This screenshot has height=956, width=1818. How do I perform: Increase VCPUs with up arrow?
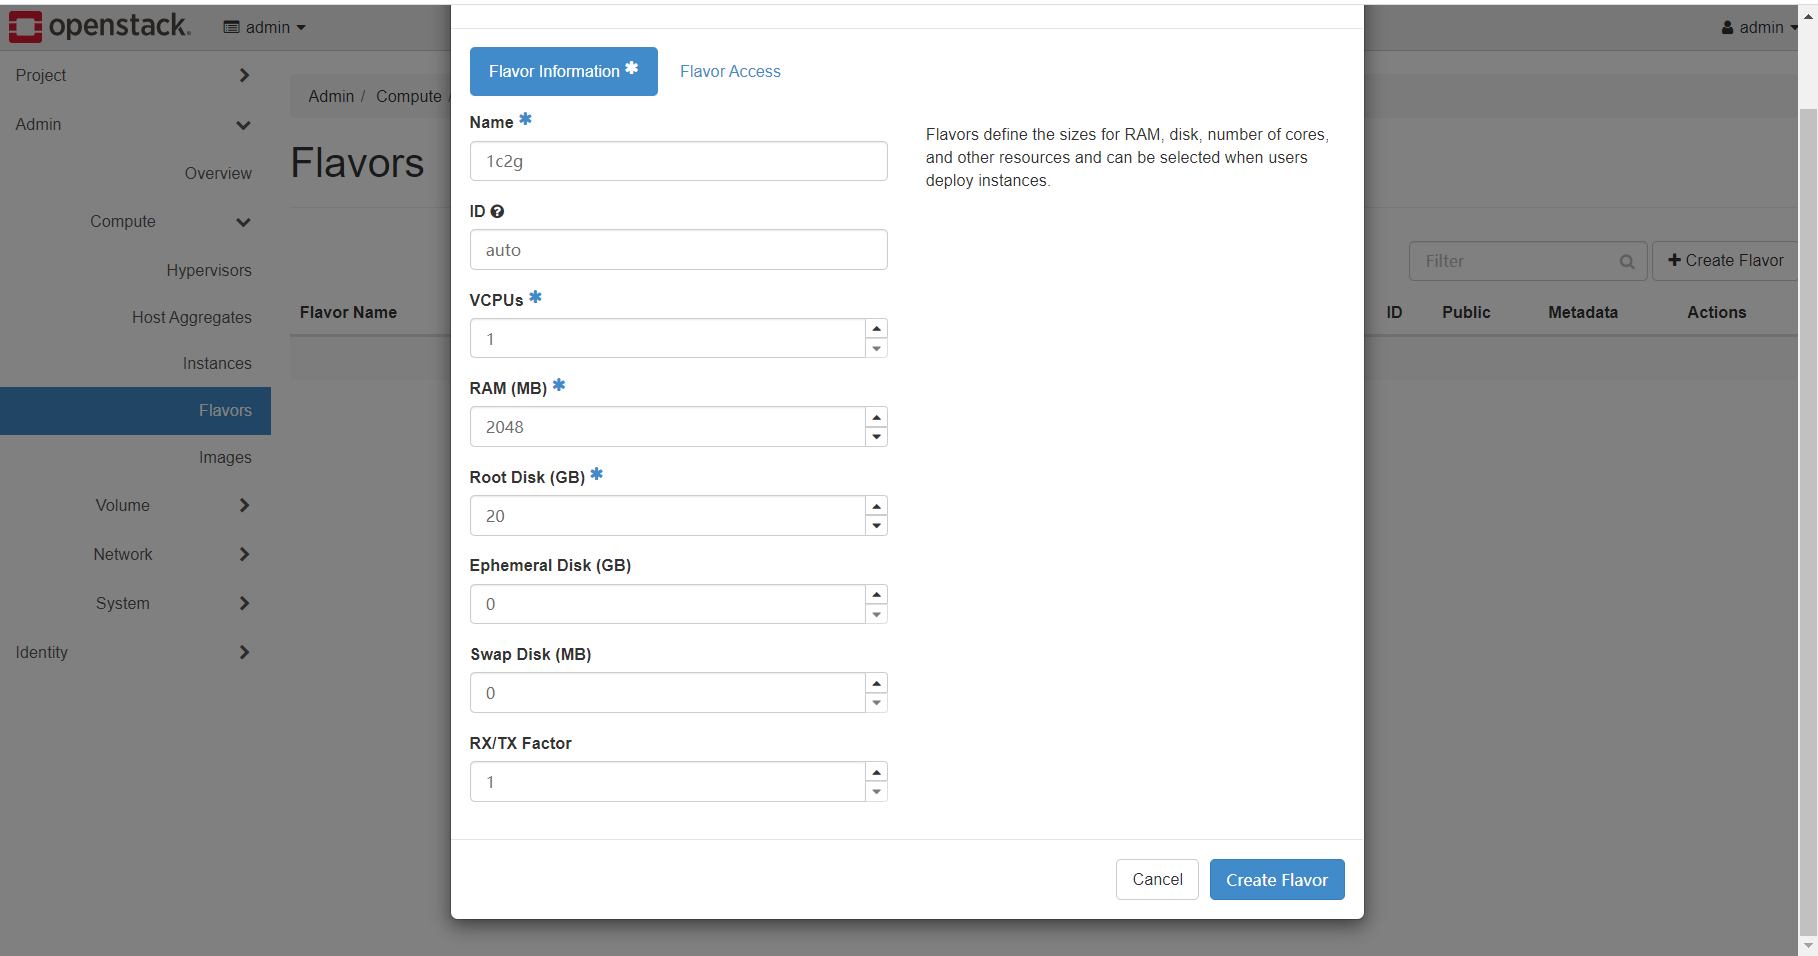point(876,329)
